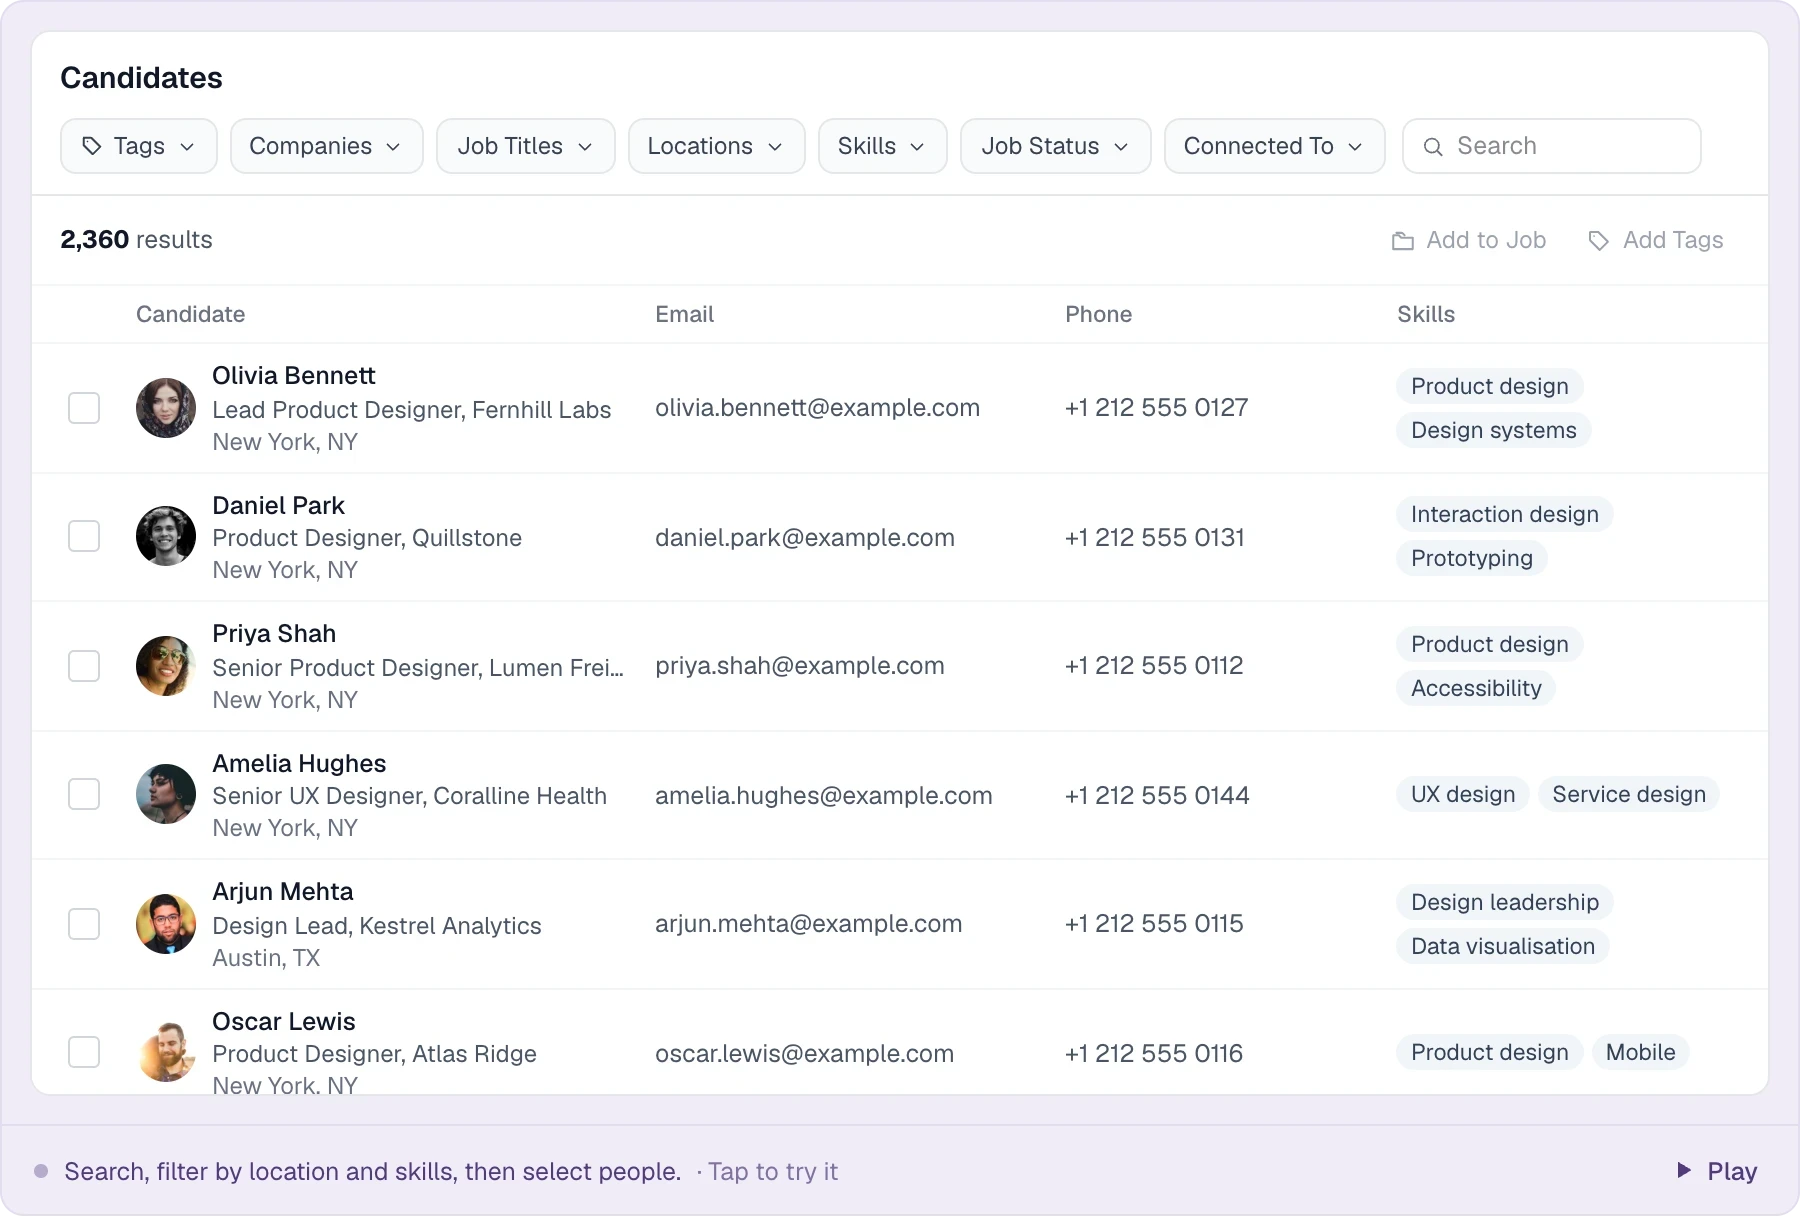Click the Accessibility skill tag
This screenshot has width=1800, height=1218.
tap(1476, 688)
